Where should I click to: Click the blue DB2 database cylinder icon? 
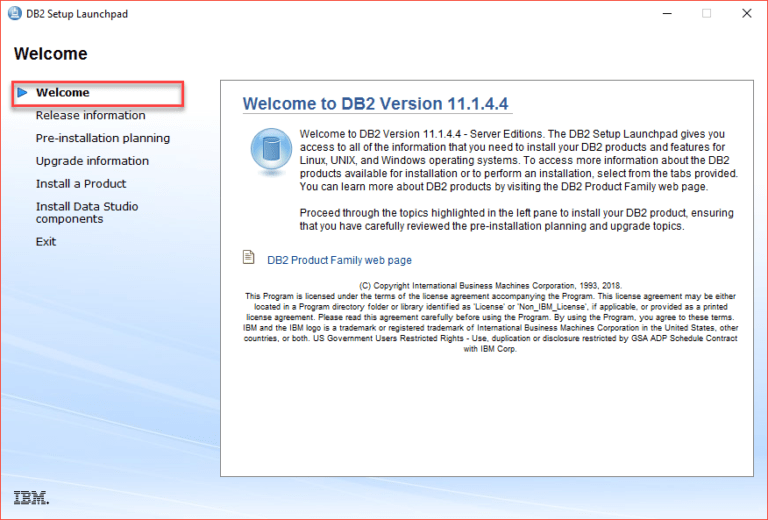tap(271, 150)
